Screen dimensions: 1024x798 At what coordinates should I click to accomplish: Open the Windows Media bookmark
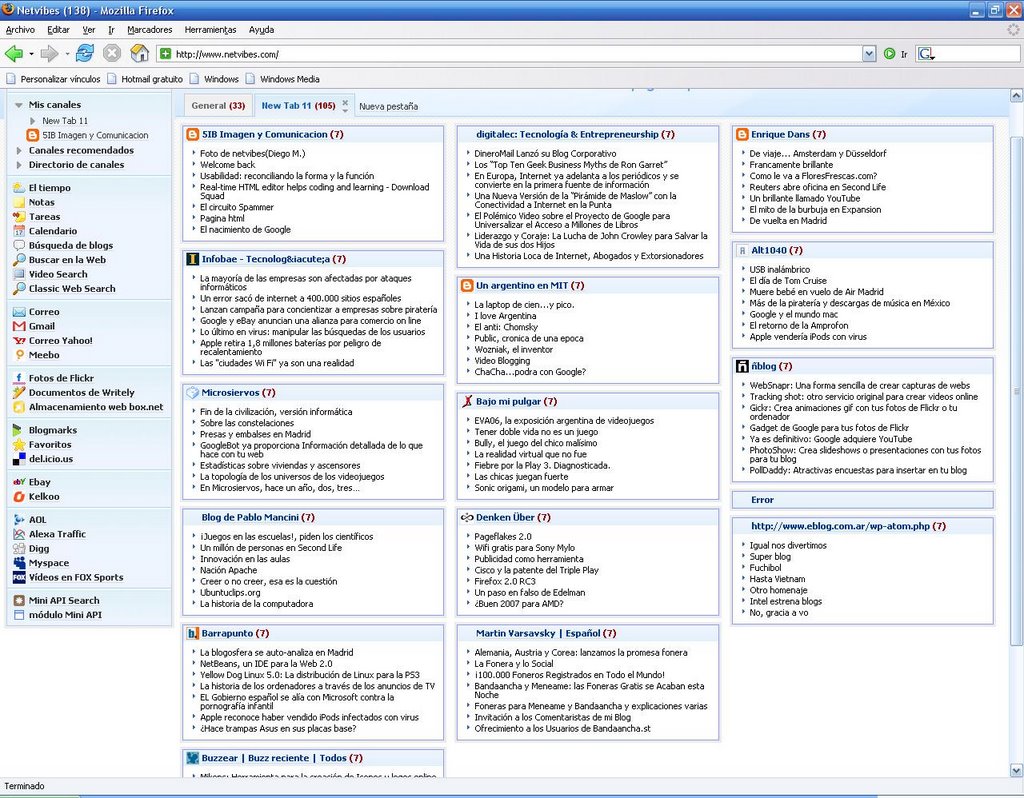pyautogui.click(x=282, y=79)
